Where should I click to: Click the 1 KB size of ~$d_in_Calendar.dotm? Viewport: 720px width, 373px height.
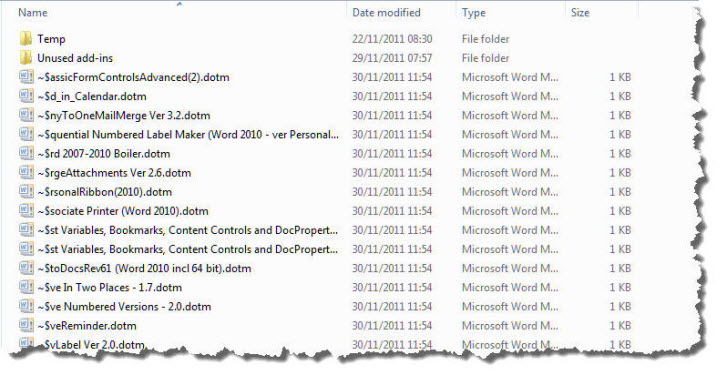[x=620, y=96]
